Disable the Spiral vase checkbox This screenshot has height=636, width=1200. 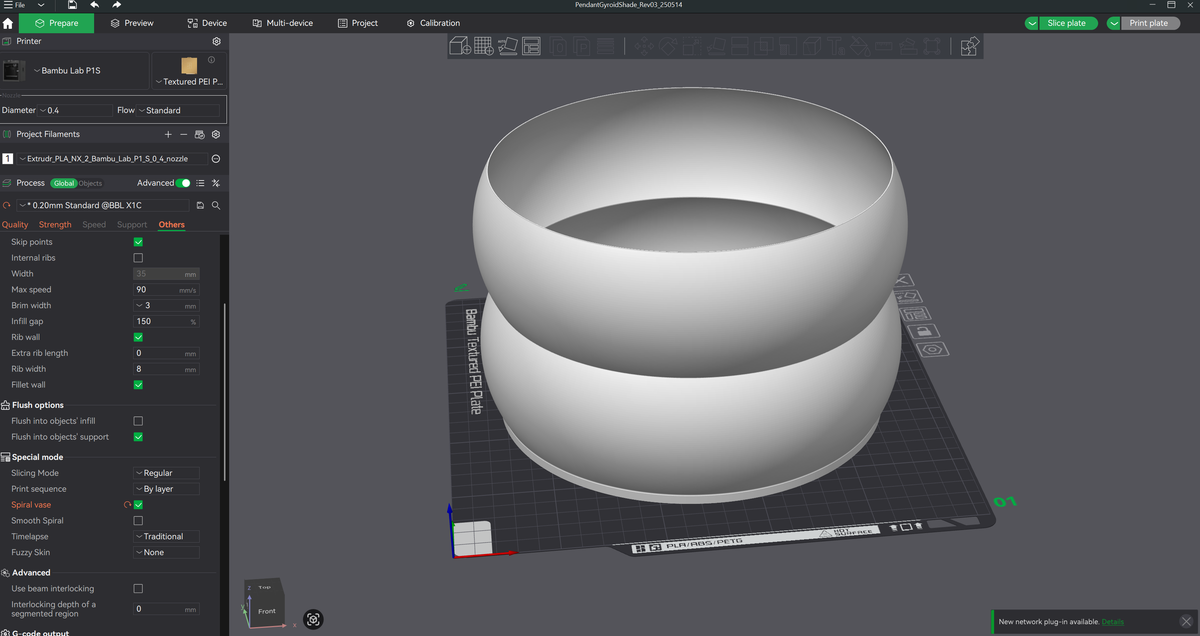(x=138, y=505)
